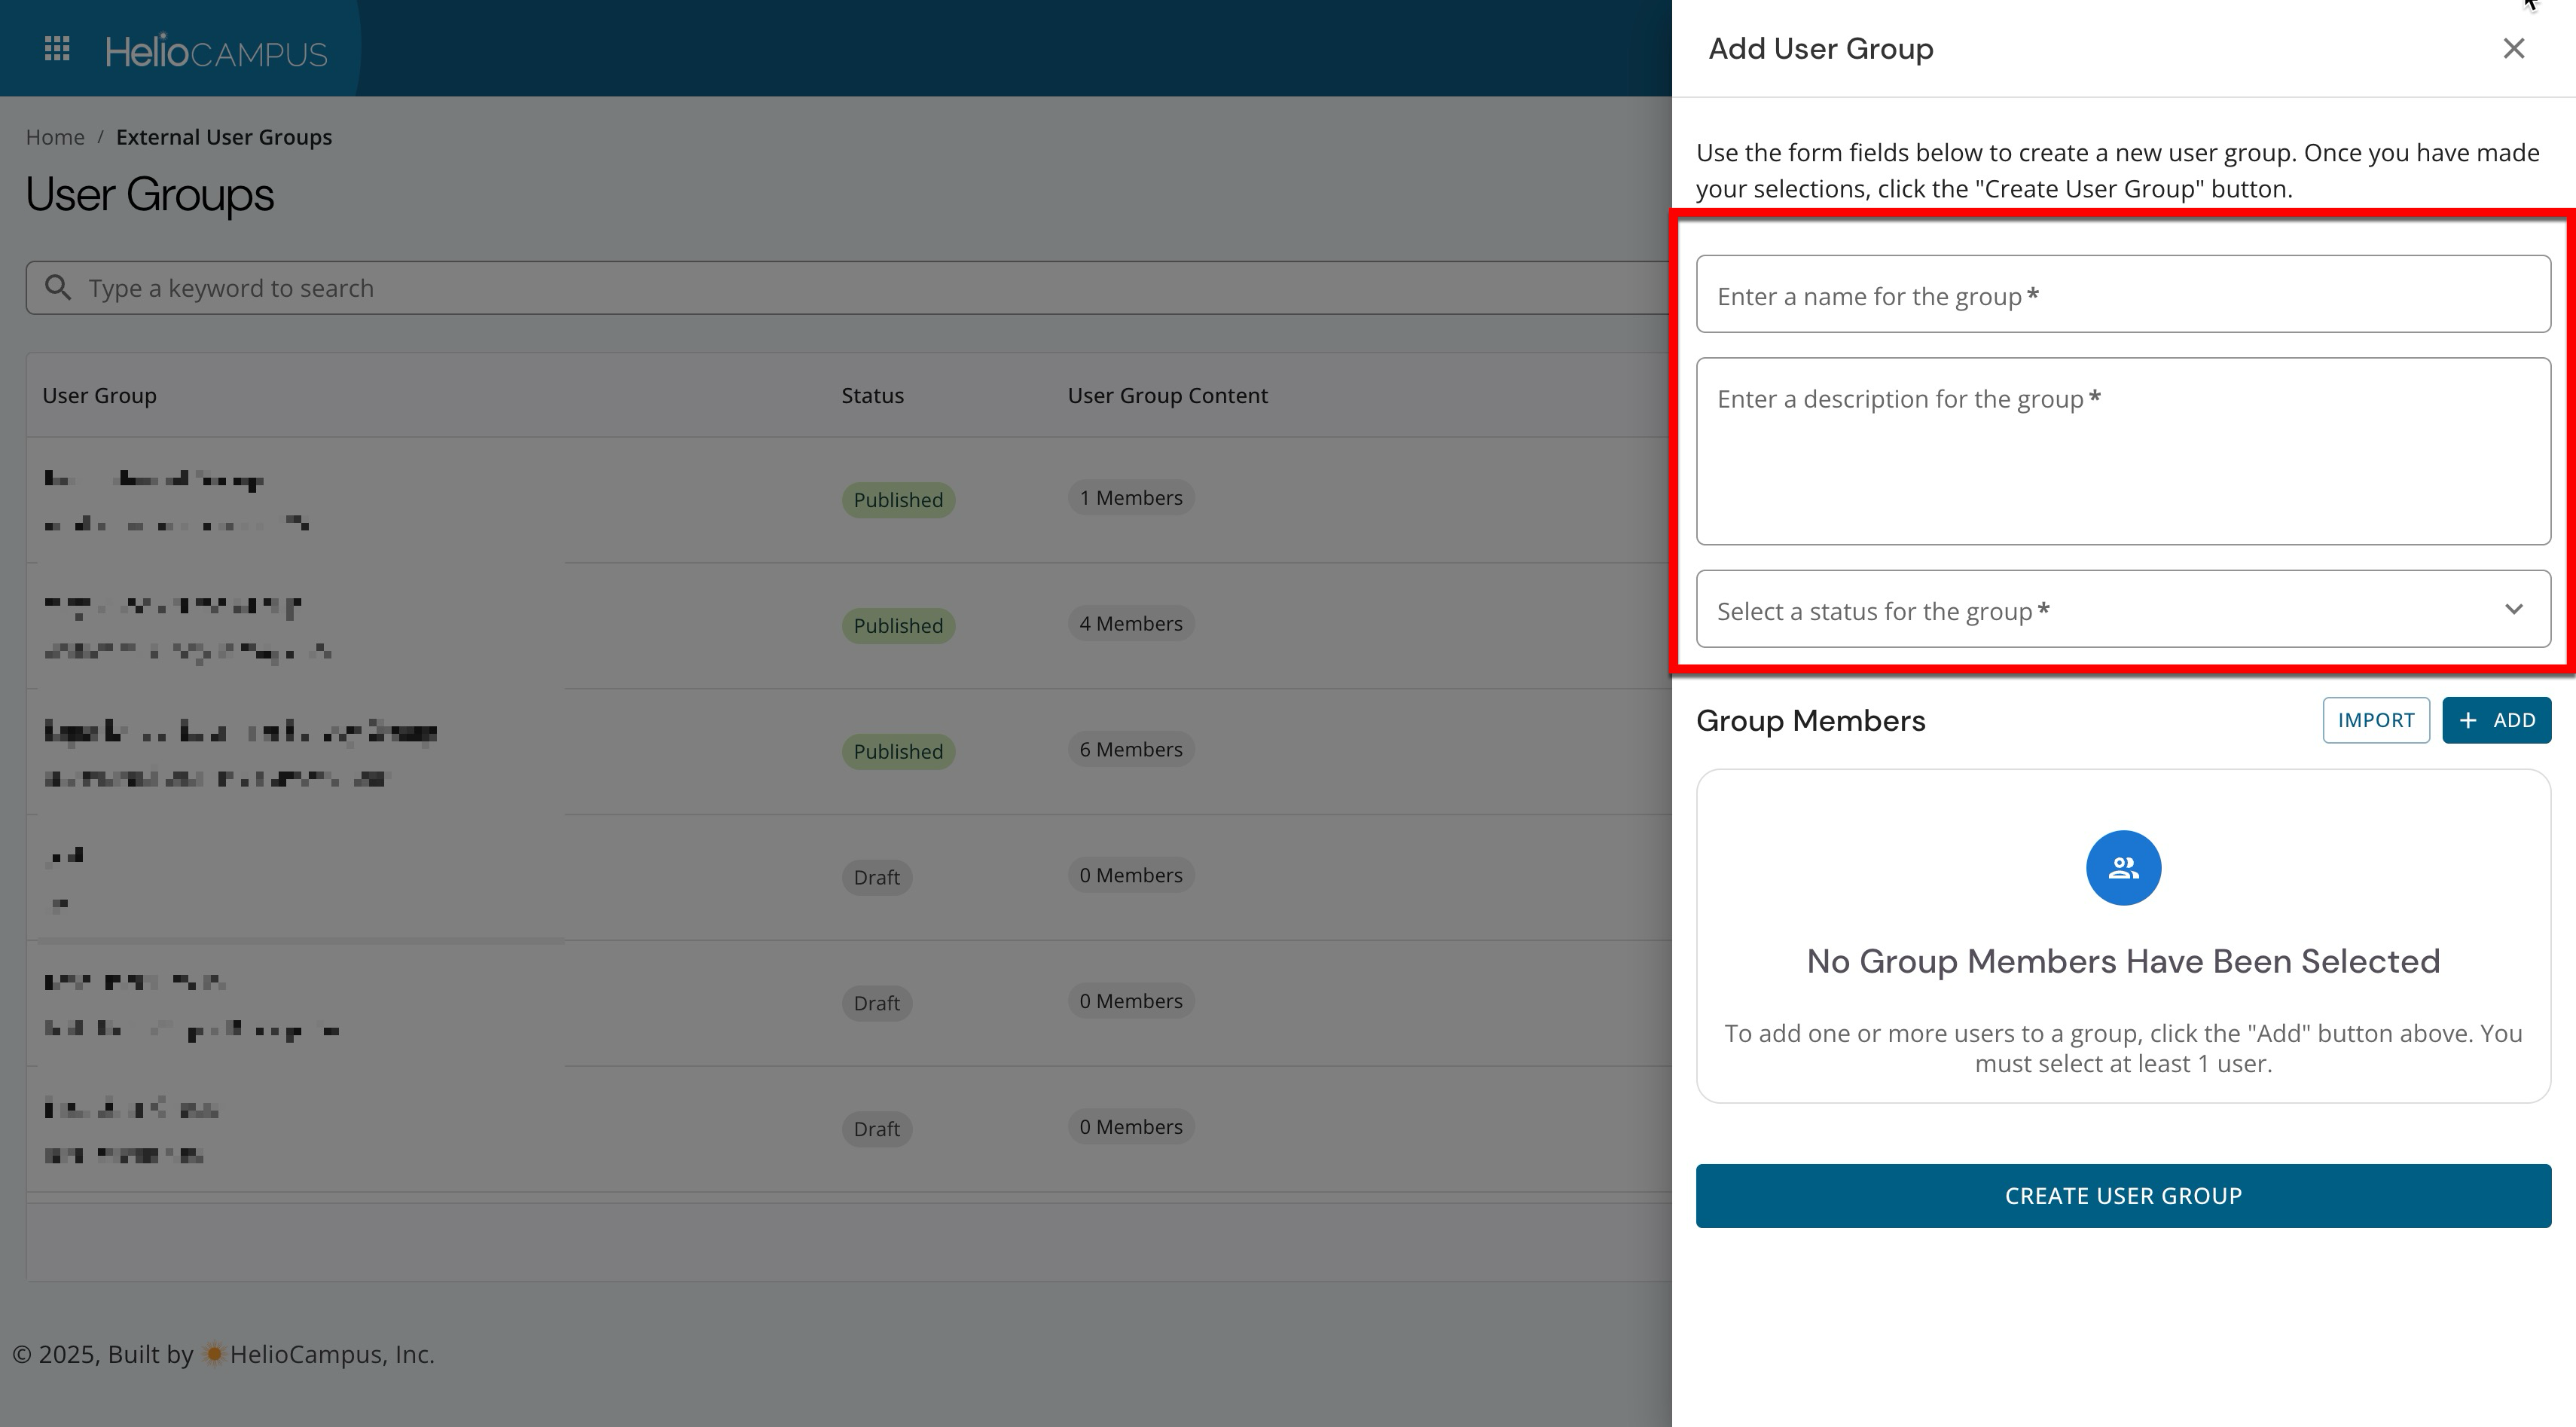The image size is (2576, 1427).
Task: Click the first Published status badge
Action: (897, 500)
